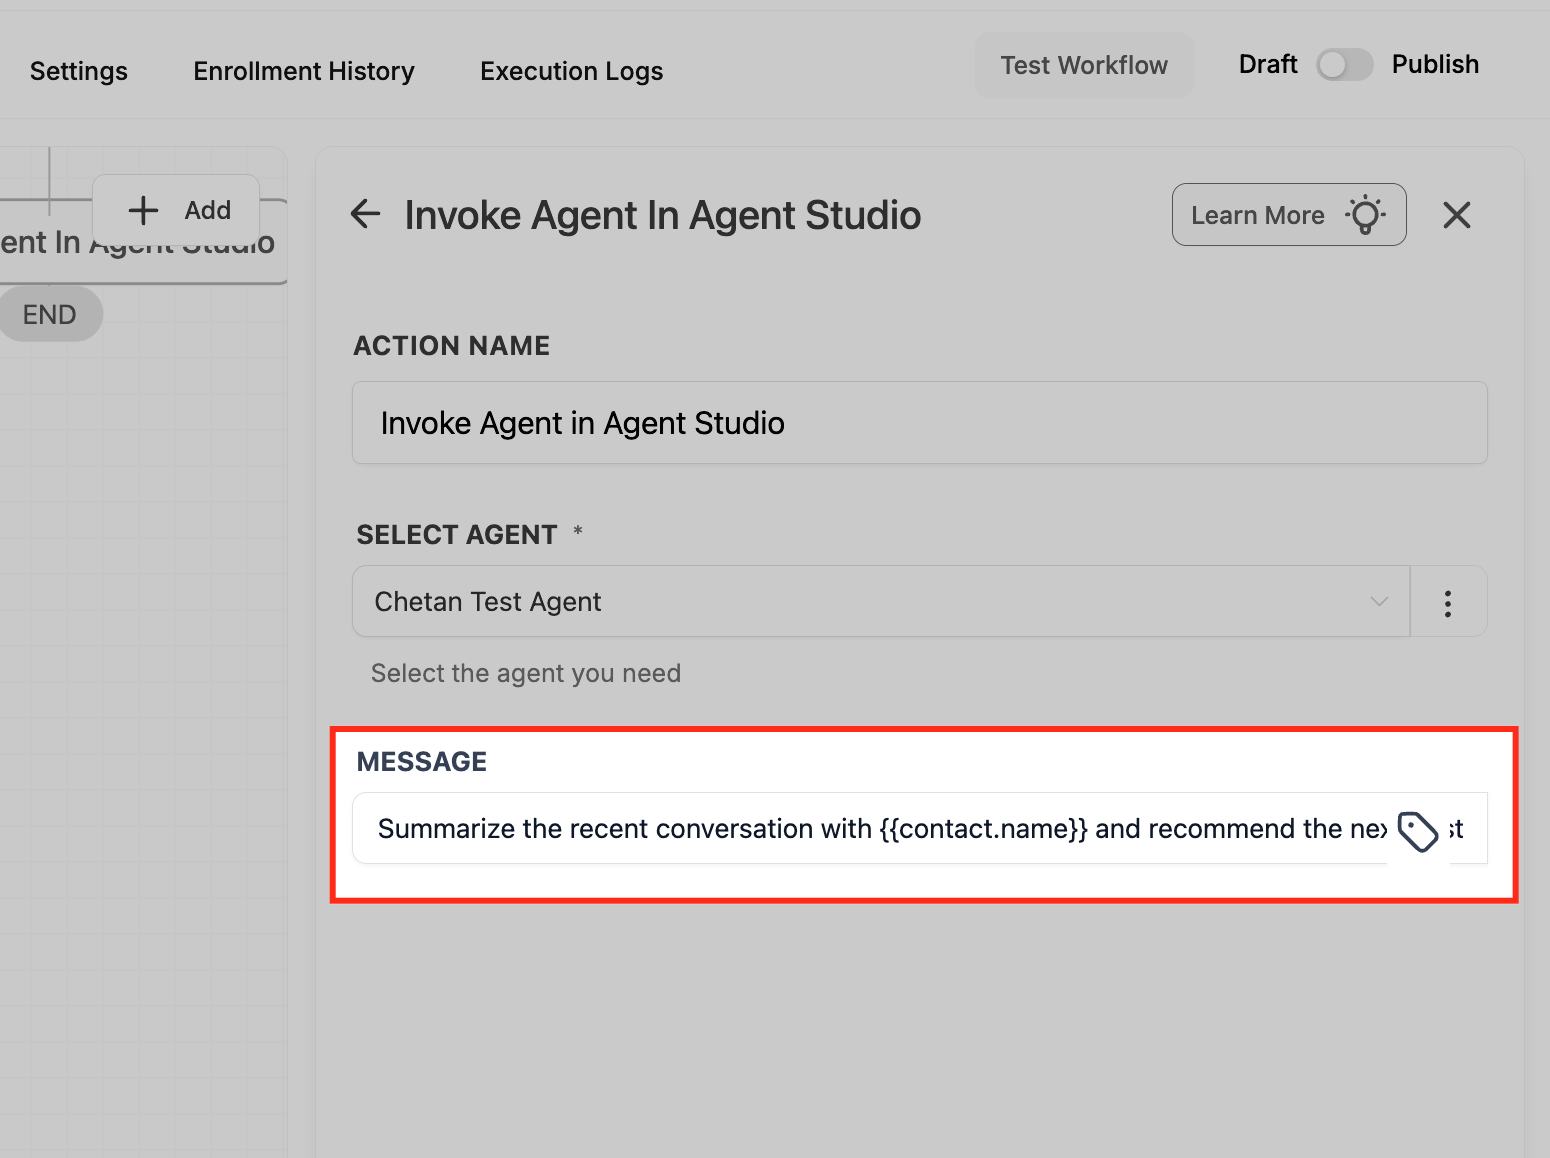Toggle the Draft/Publish switch
Viewport: 1550px width, 1158px height.
click(x=1345, y=65)
